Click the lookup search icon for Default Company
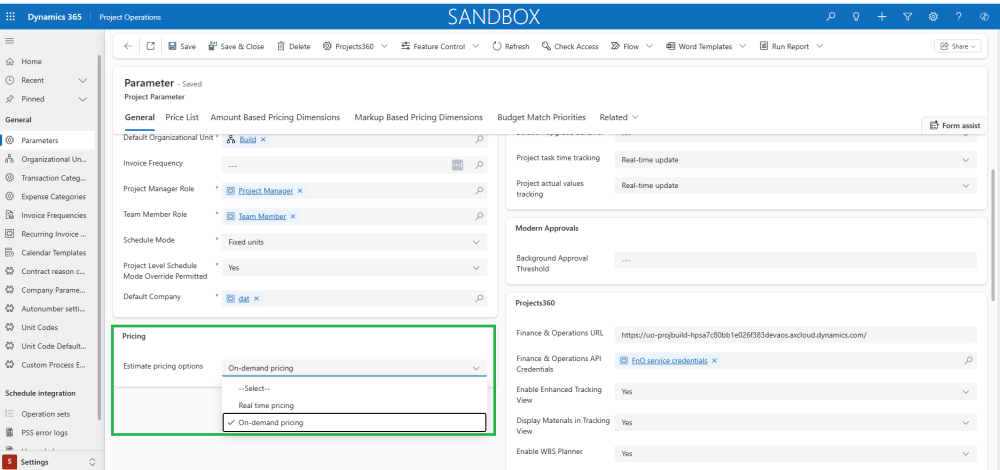 tap(480, 298)
